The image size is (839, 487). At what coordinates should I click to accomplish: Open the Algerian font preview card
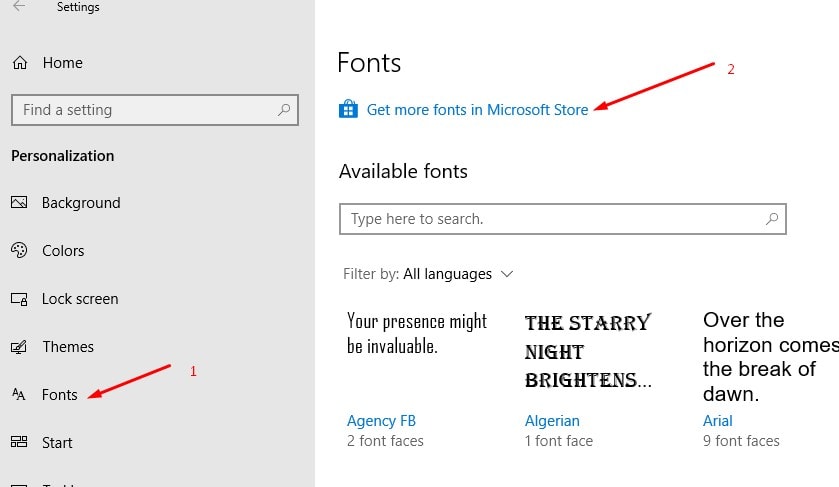click(x=588, y=351)
